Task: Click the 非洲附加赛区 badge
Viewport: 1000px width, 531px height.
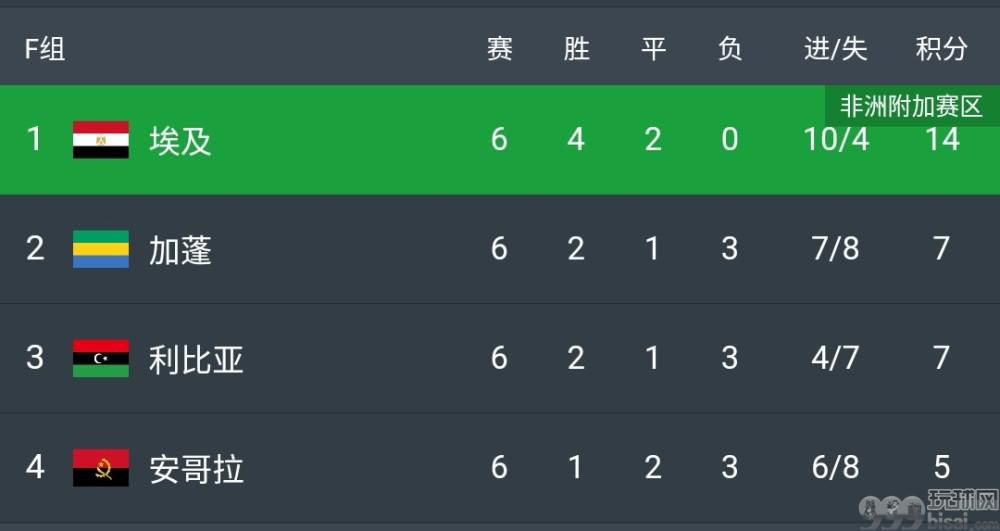Action: [911, 106]
